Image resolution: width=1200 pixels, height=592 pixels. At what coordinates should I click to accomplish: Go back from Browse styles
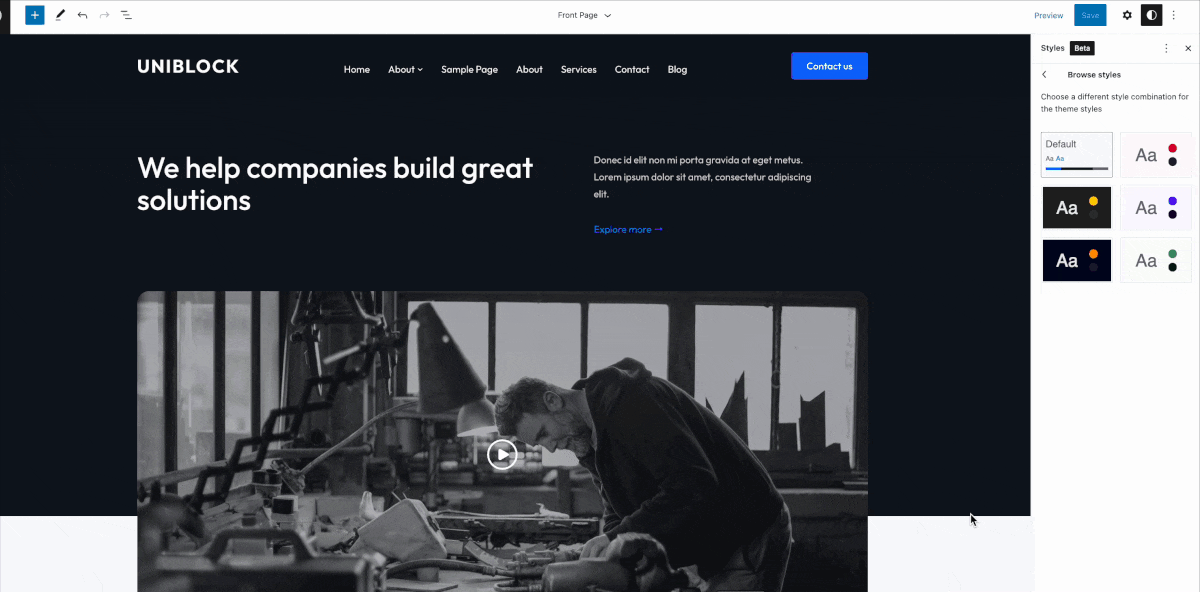[1045, 75]
